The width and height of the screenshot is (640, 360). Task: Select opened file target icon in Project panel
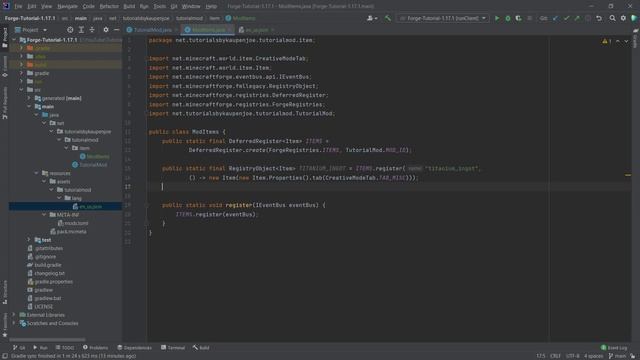(x=70, y=30)
